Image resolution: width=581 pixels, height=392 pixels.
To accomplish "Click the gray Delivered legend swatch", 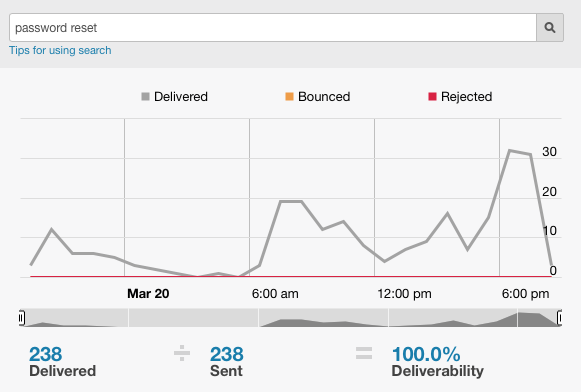I will [145, 97].
